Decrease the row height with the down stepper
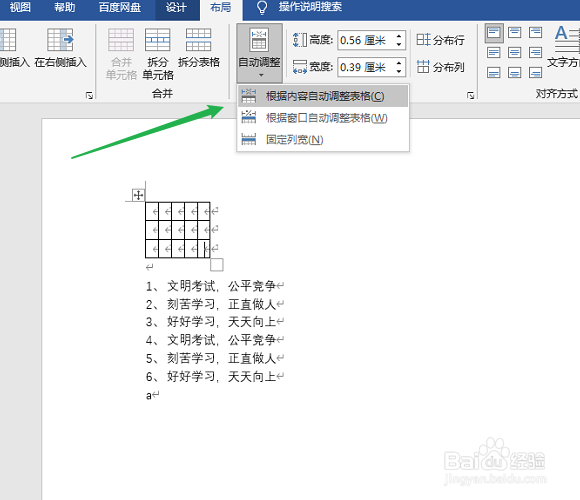 pyautogui.click(x=399, y=44)
